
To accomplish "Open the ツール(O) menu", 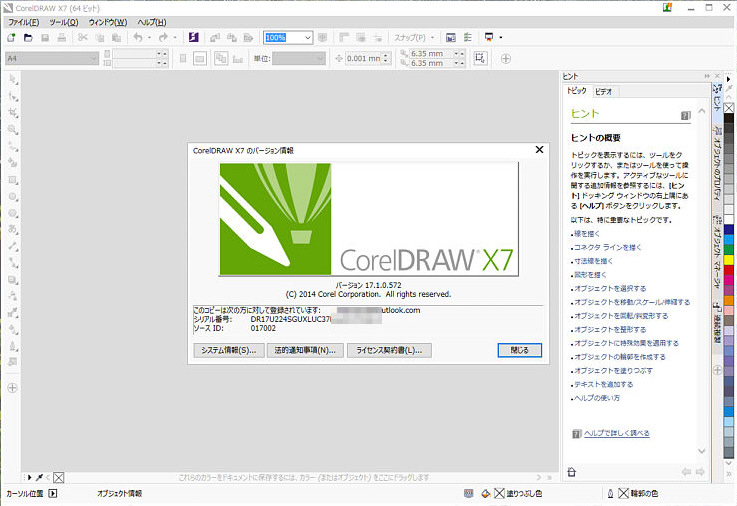I will point(64,23).
